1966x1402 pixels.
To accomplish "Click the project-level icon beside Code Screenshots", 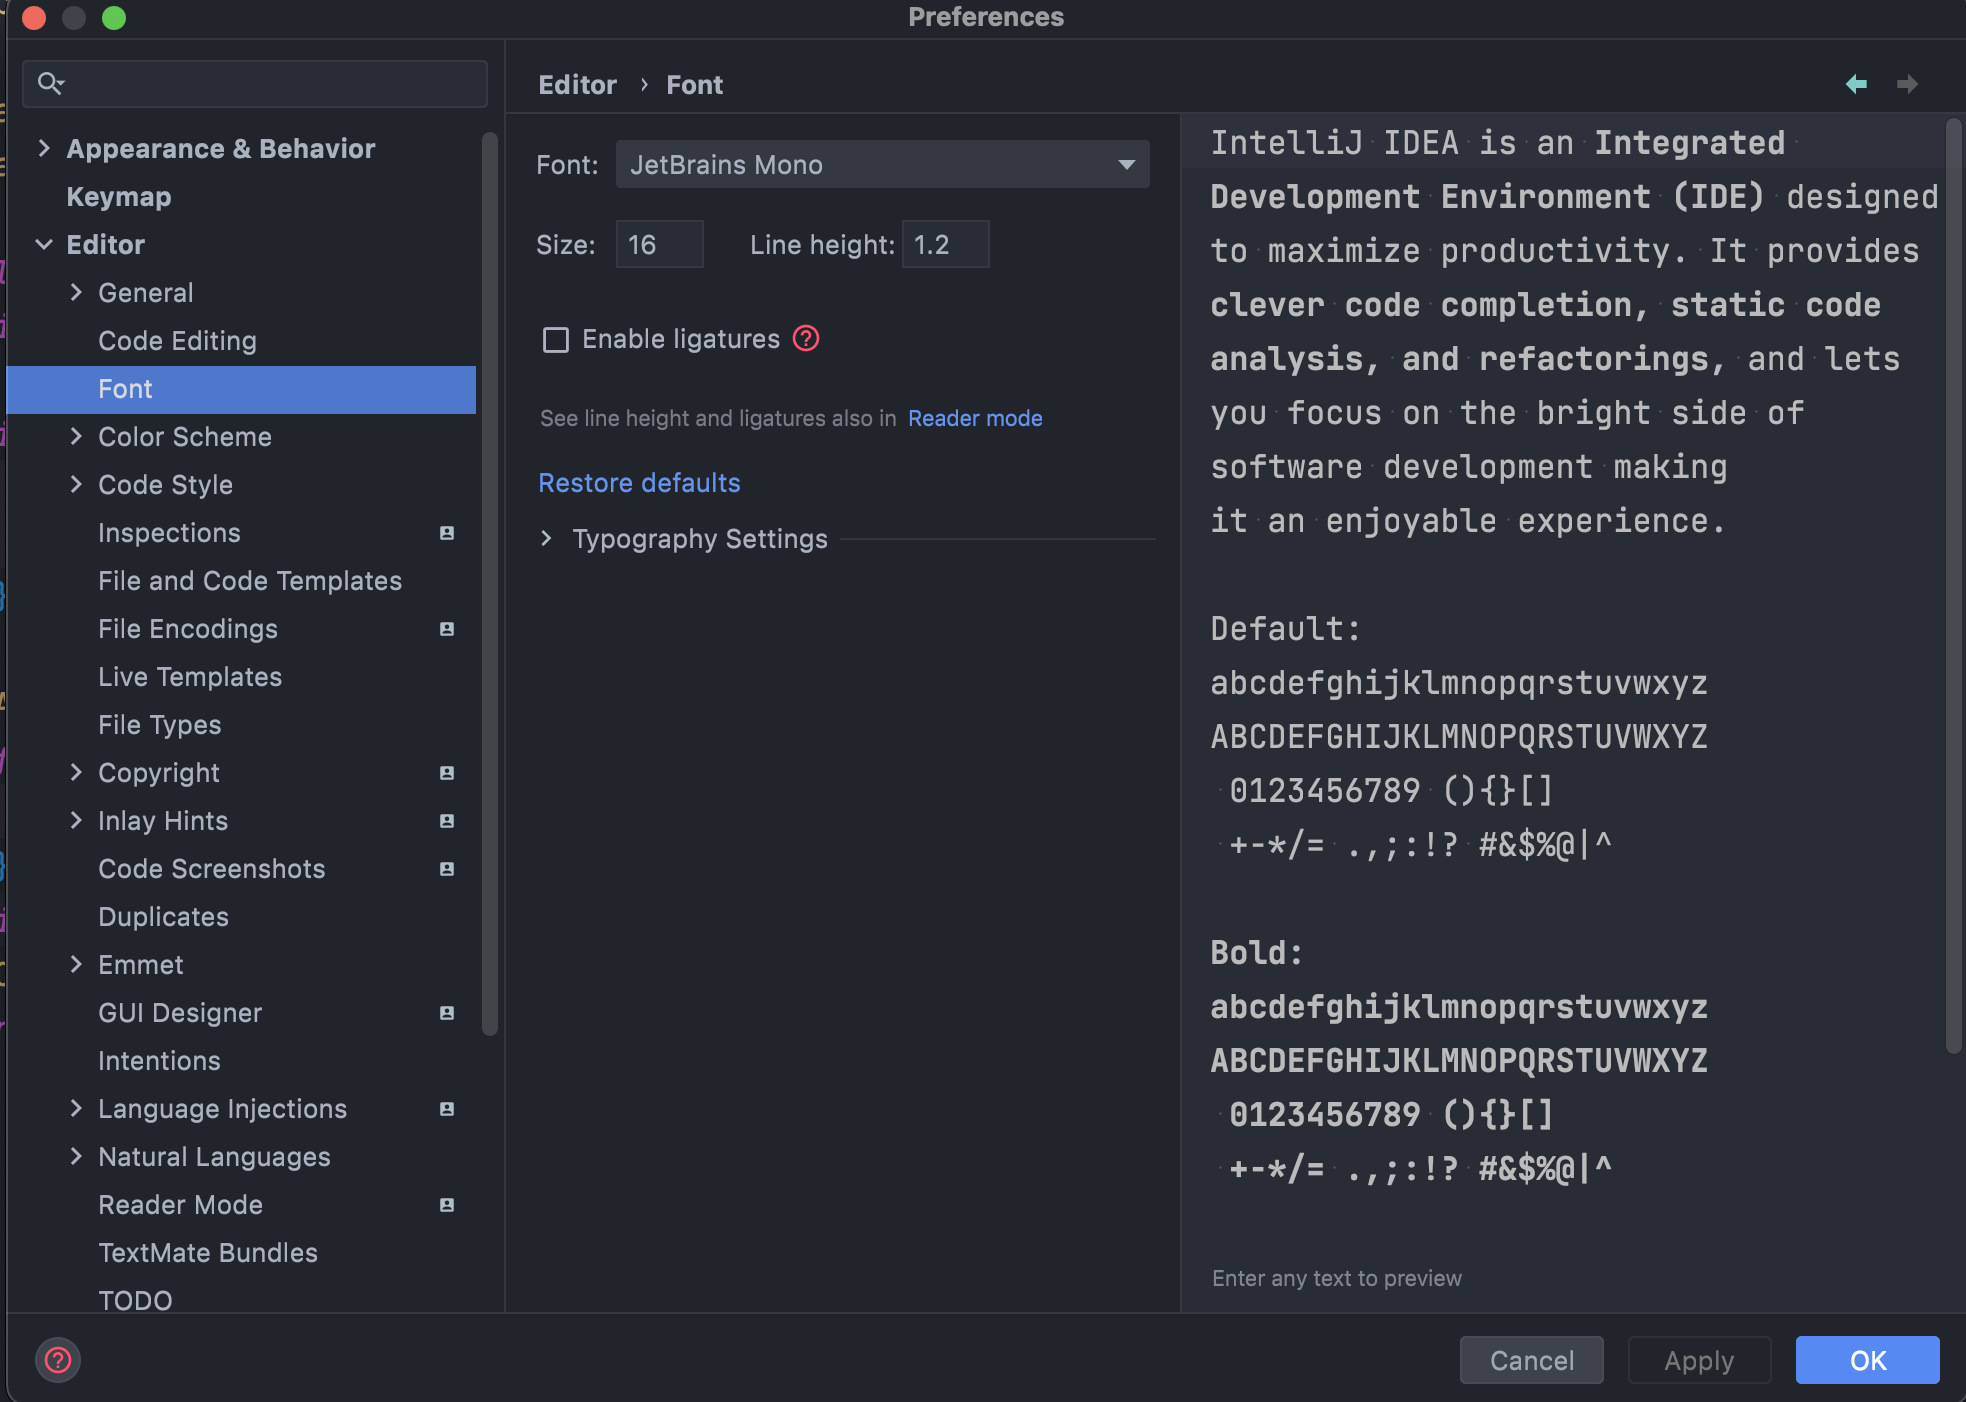I will point(447,869).
